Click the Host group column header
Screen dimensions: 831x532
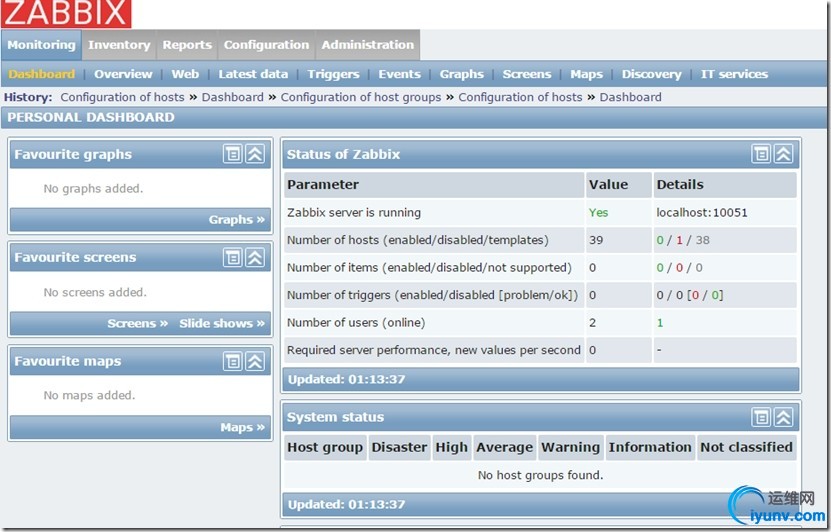(x=325, y=447)
